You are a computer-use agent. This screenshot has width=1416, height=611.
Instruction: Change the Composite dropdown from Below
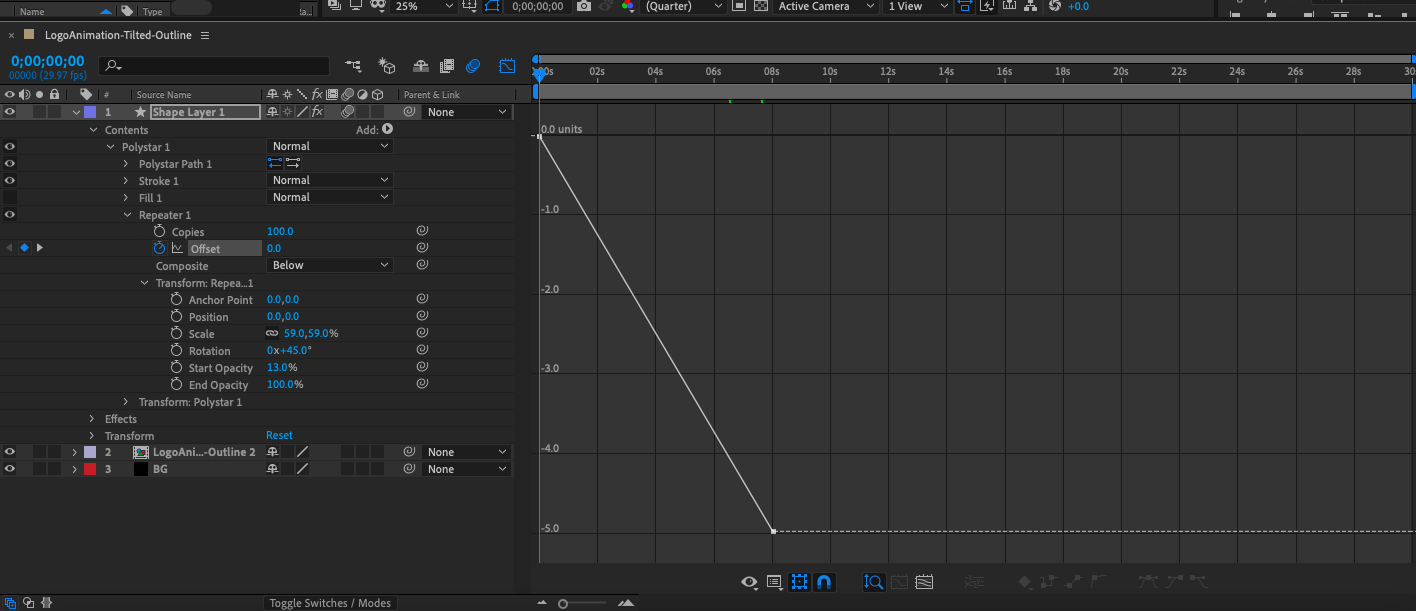pos(330,264)
